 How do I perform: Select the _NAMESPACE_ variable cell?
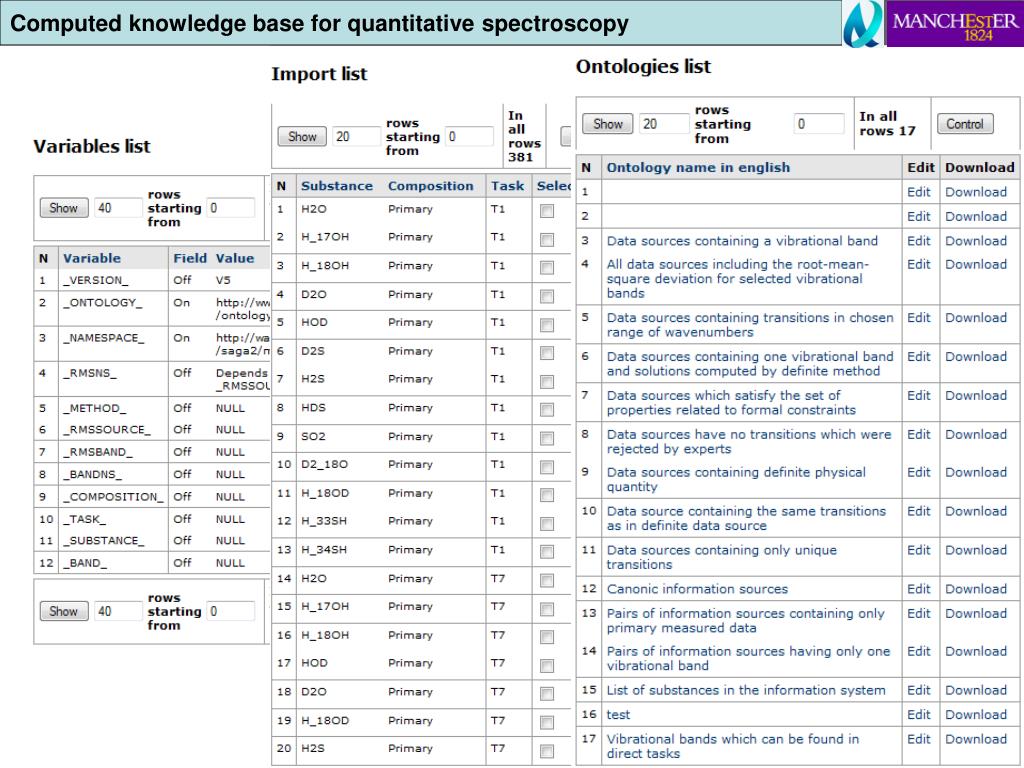tap(104, 338)
